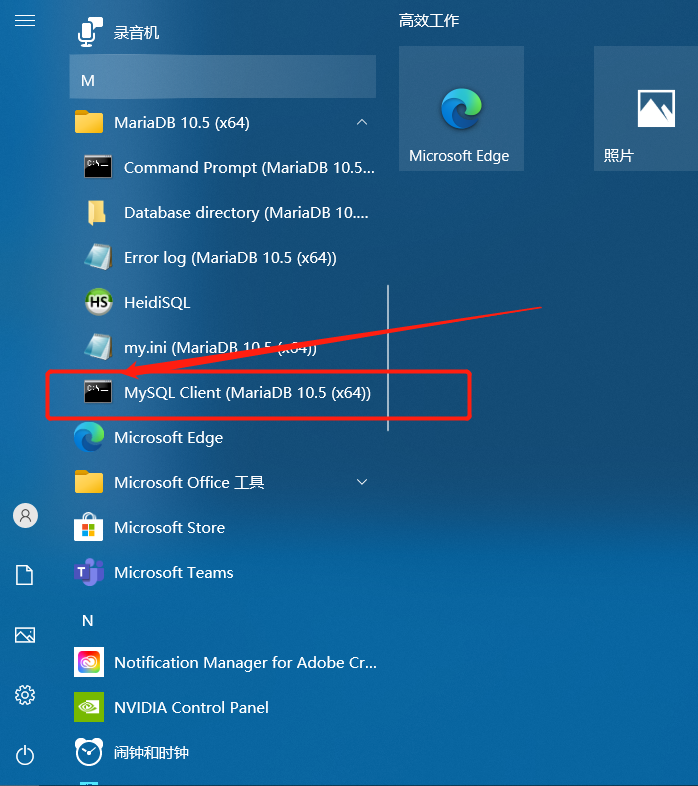Open Notification Manager for Adobe icon
The image size is (698, 786).
[x=89, y=662]
